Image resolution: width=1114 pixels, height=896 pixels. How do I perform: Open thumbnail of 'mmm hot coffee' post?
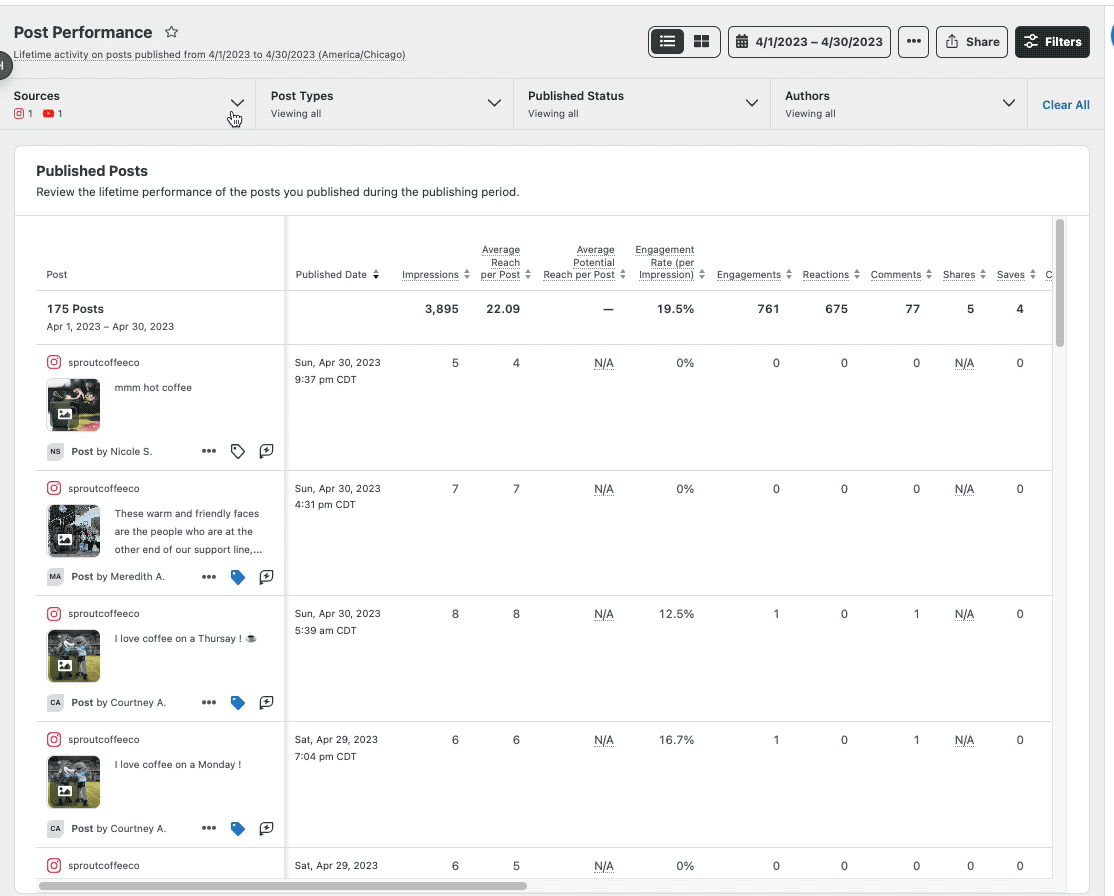73,405
